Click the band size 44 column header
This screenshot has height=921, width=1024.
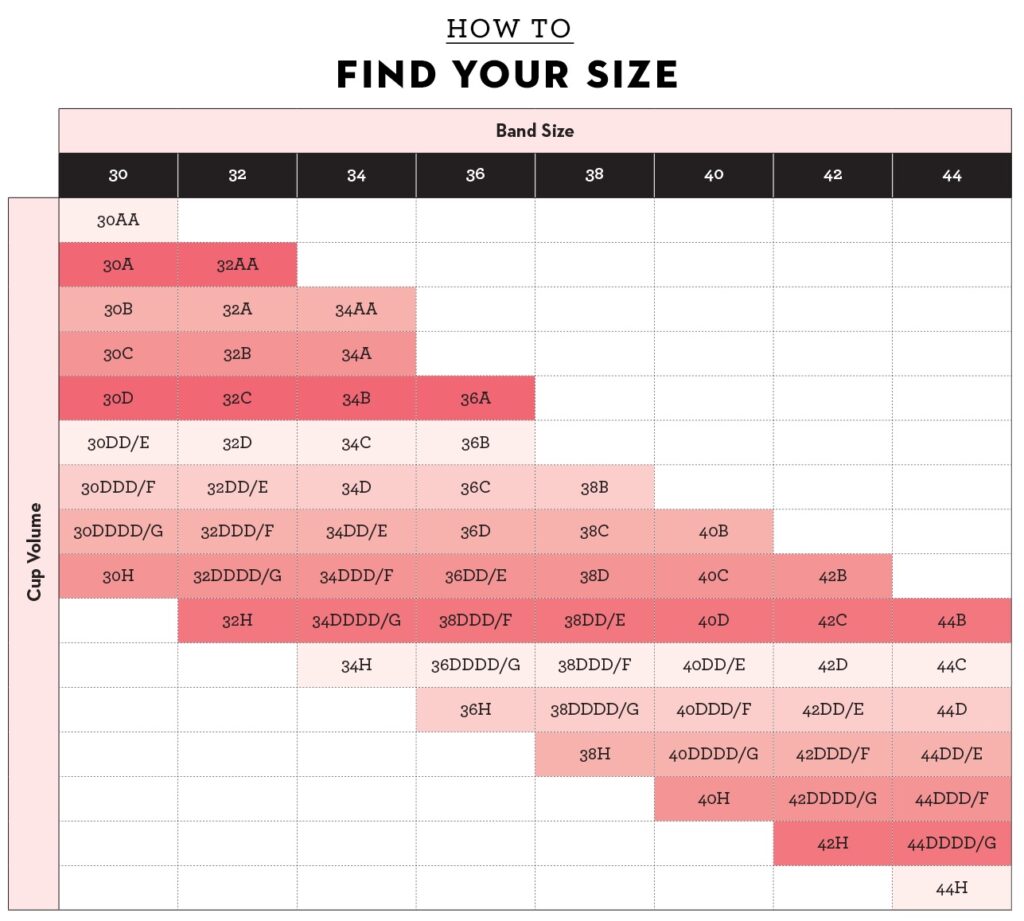[952, 175]
